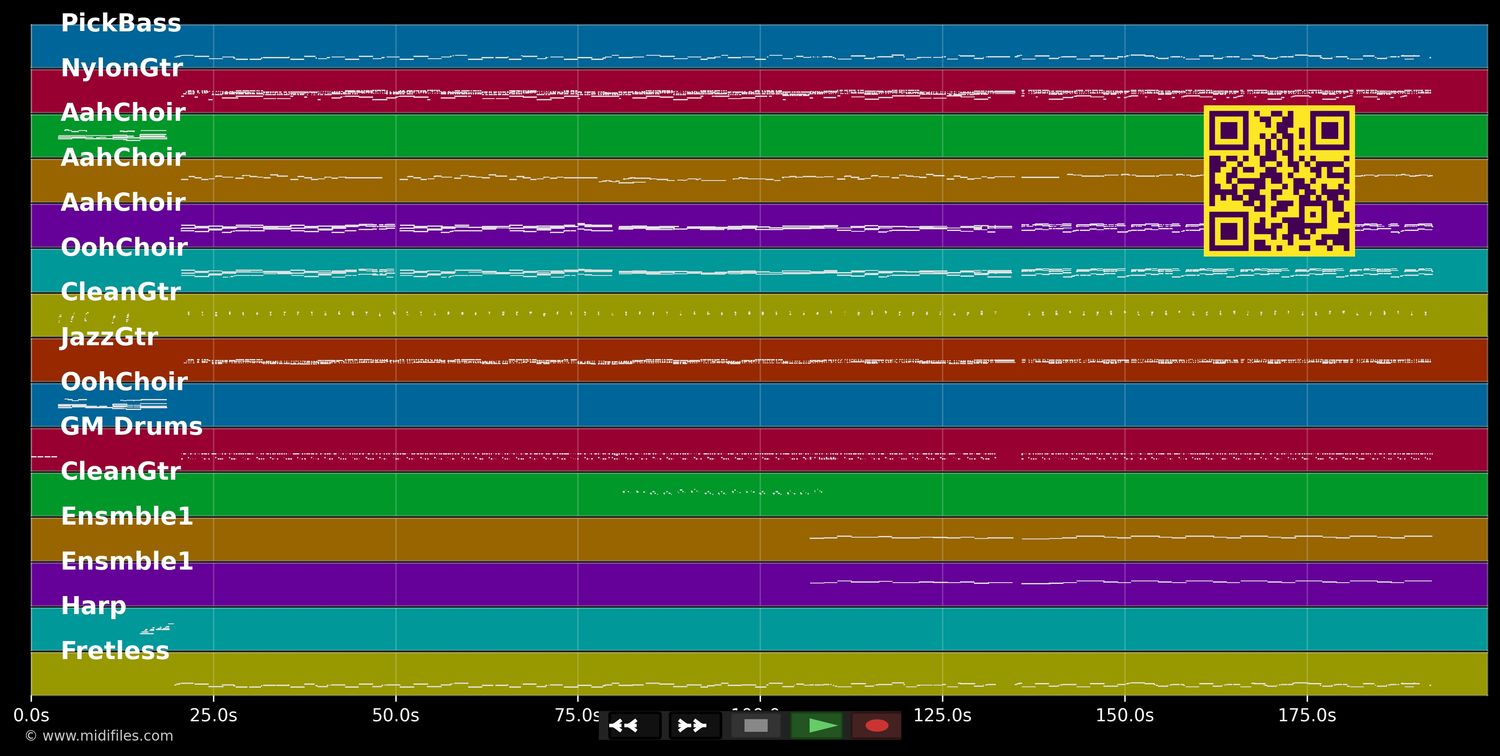Screen dimensions: 1500x756
Task: Select the Harp track label
Action: tap(93, 606)
